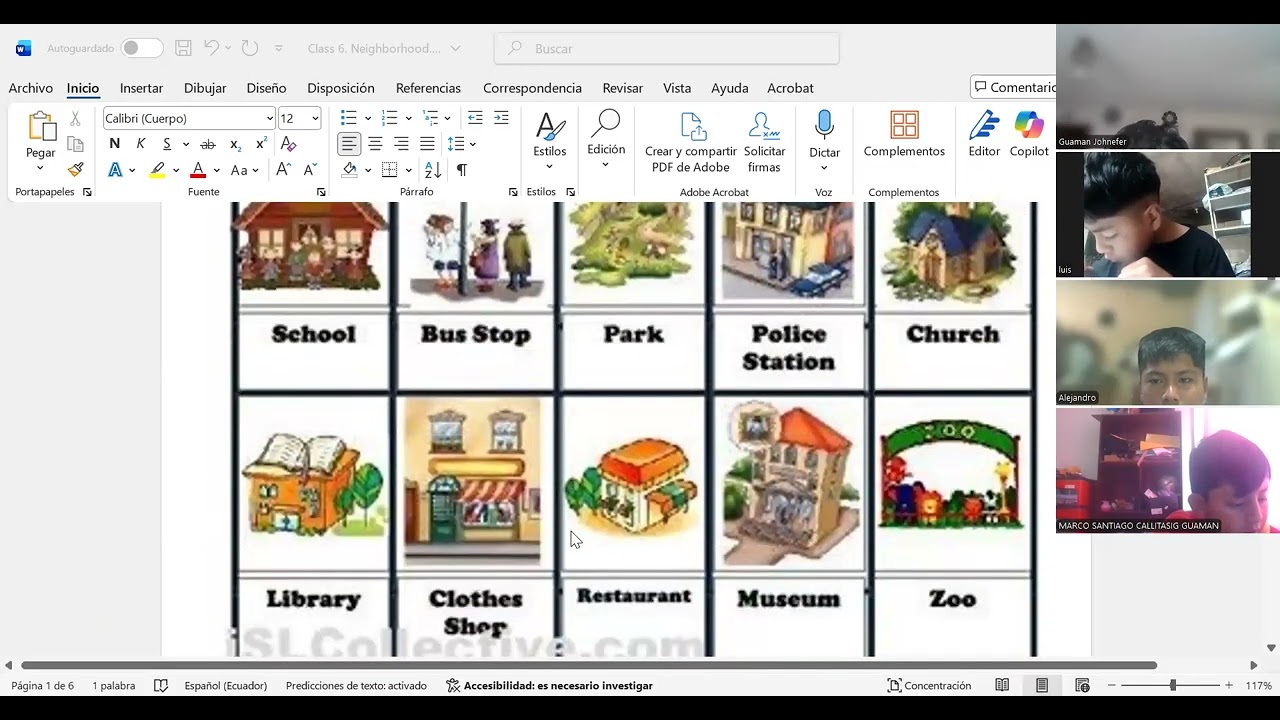Apply bold with the N button
This screenshot has width=1280, height=720.
(x=114, y=144)
